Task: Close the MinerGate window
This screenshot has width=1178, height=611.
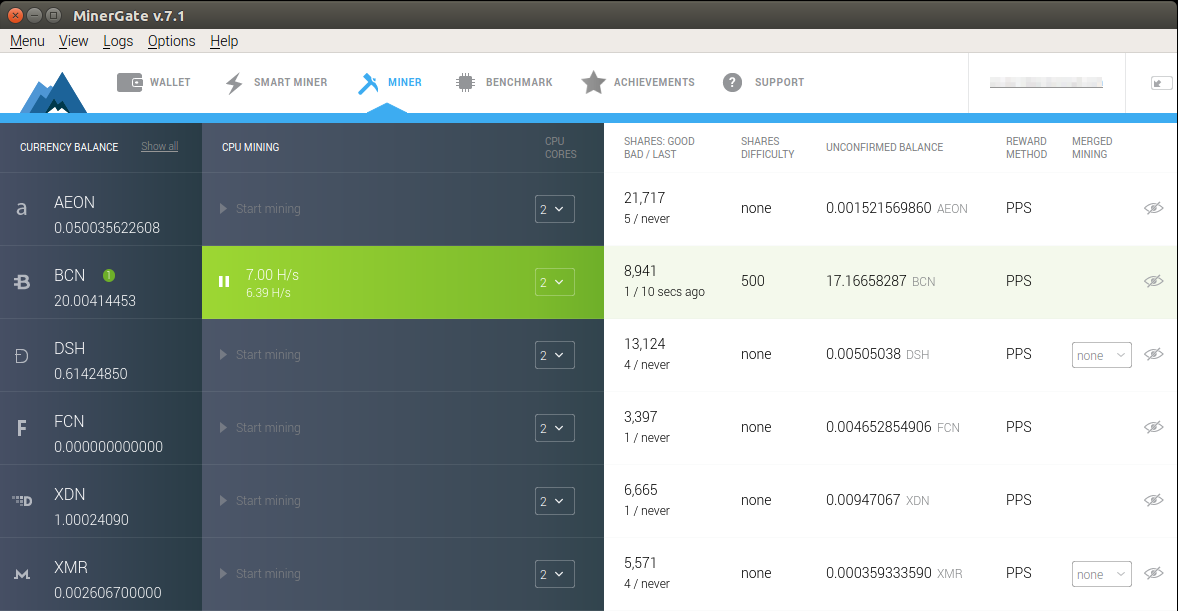Action: (15, 15)
